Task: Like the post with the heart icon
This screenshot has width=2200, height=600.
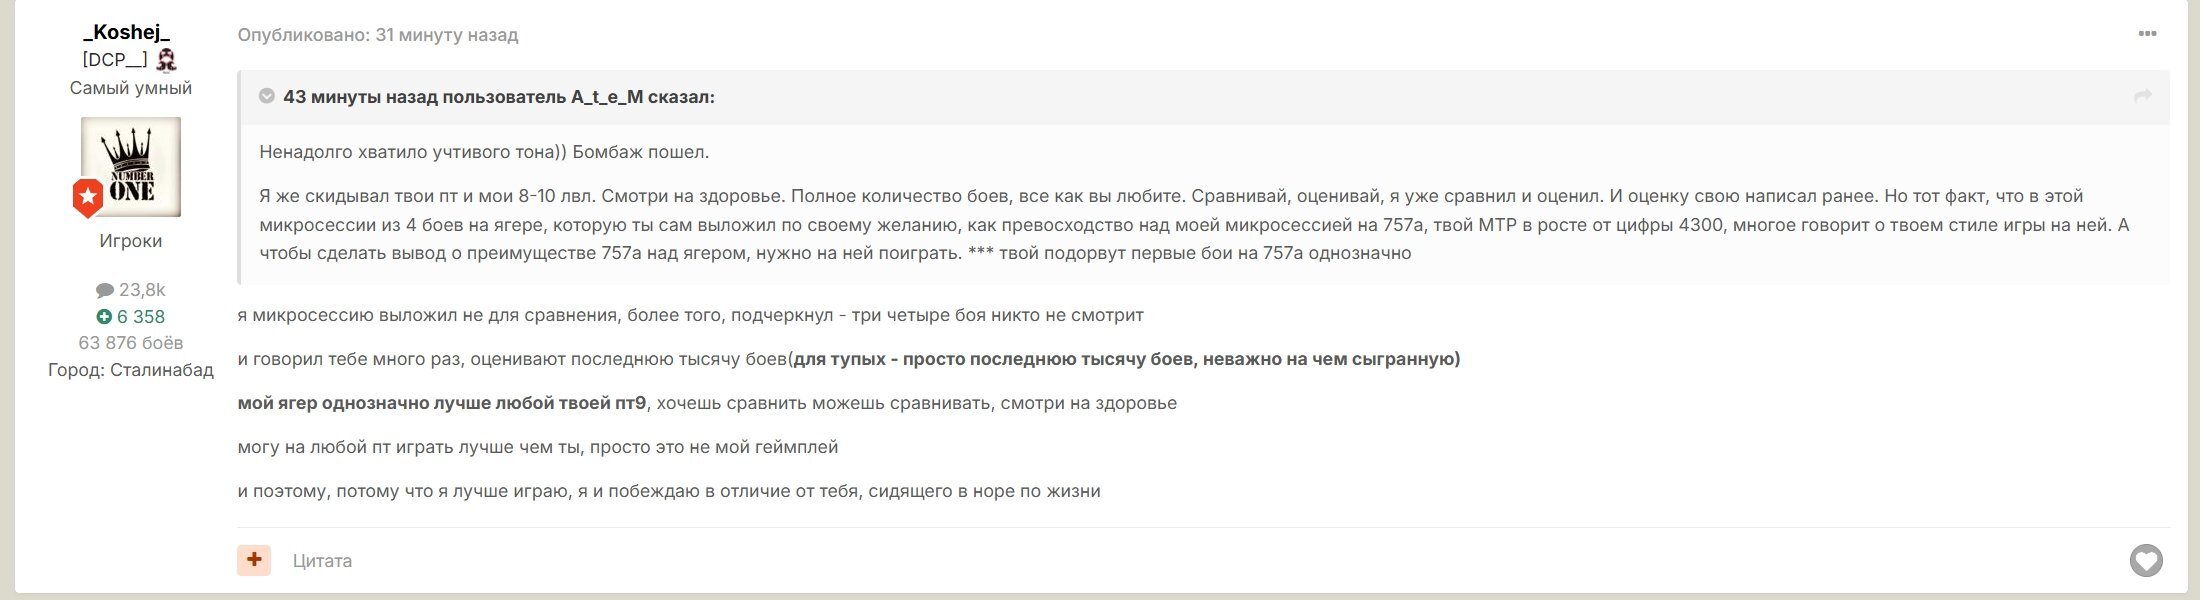Action: coord(2146,560)
